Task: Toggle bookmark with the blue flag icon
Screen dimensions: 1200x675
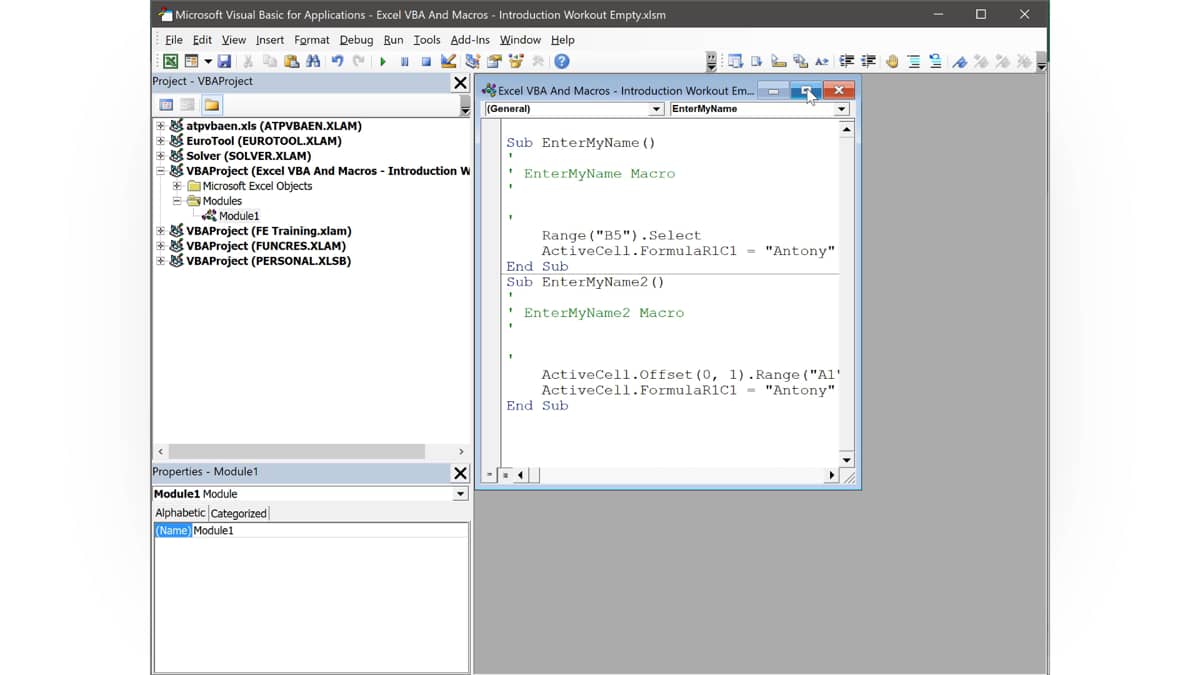Action: pos(959,61)
